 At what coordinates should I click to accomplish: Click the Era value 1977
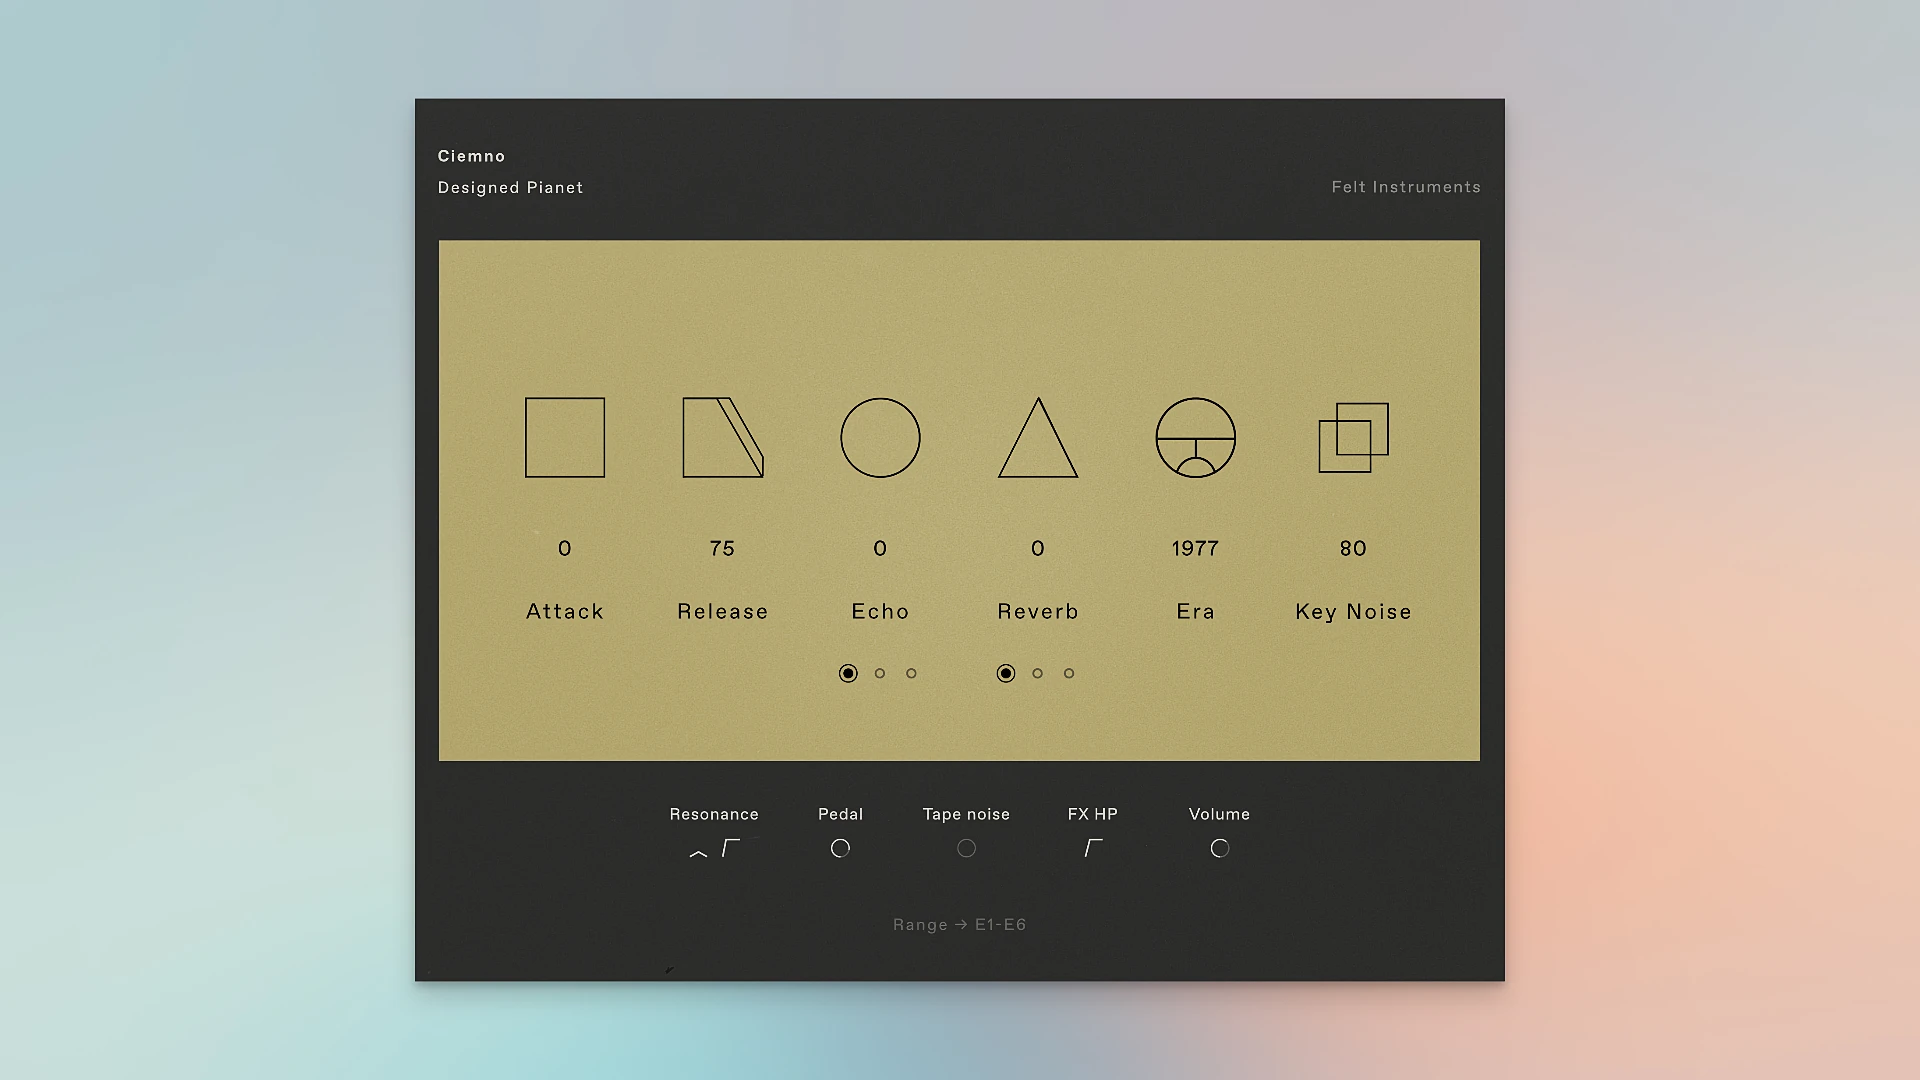pos(1195,548)
